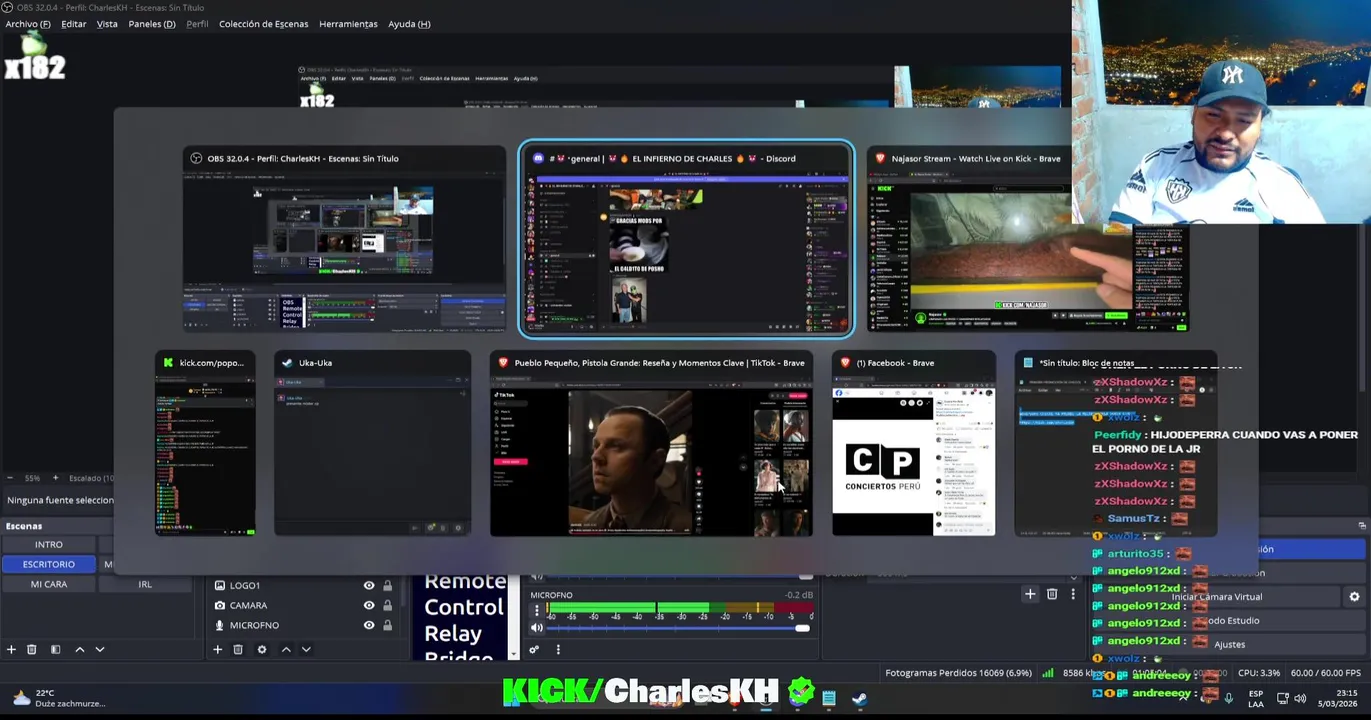
Task: Remove the scene transition with the trash icon
Action: pyautogui.click(x=1052, y=594)
